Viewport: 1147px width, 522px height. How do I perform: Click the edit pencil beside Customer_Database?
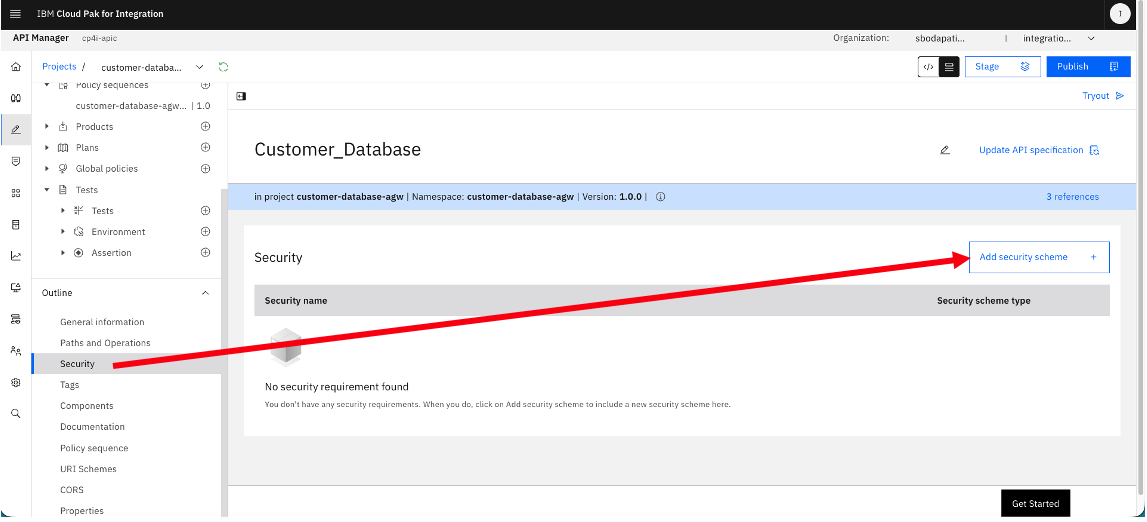tap(944, 150)
